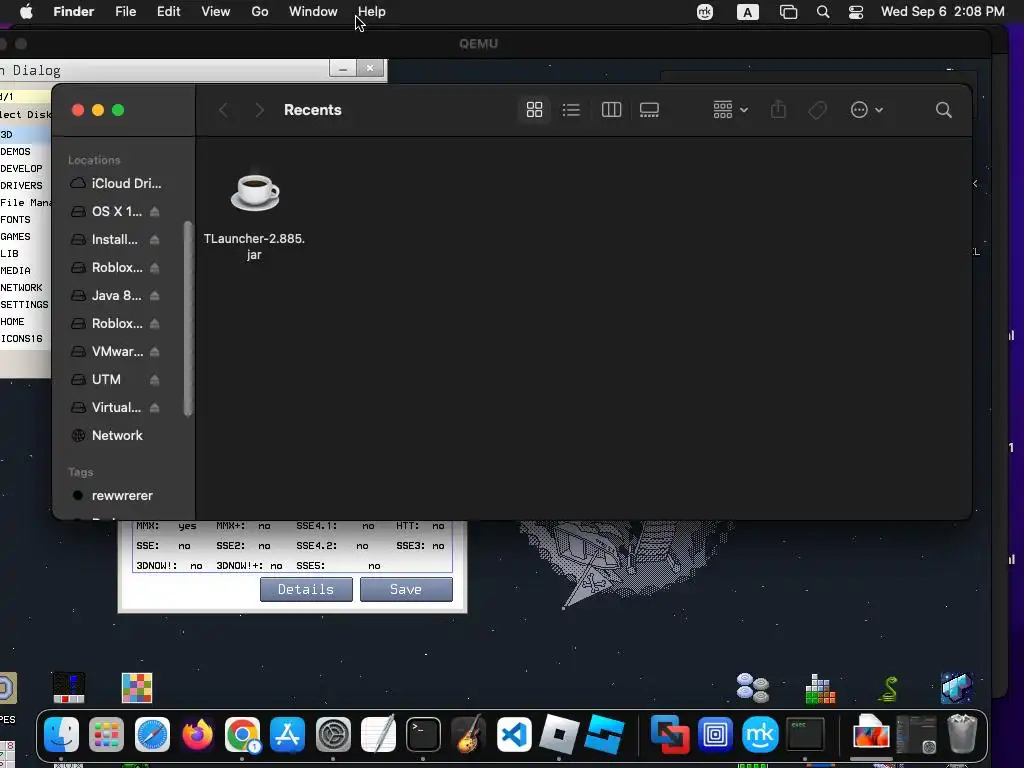The image size is (1024, 768).
Task: Eject the VMware volume
Action: click(155, 351)
